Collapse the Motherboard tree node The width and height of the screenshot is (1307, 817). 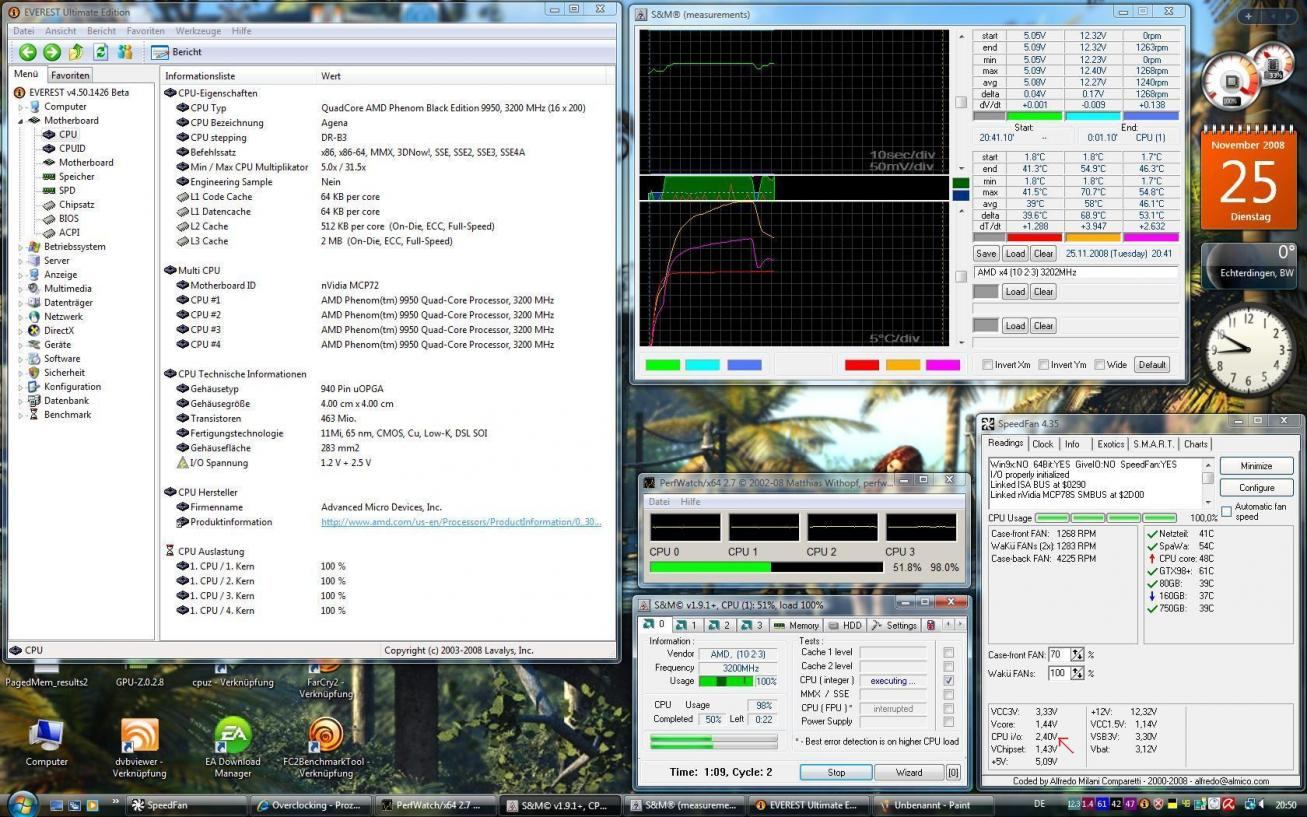coord(20,120)
